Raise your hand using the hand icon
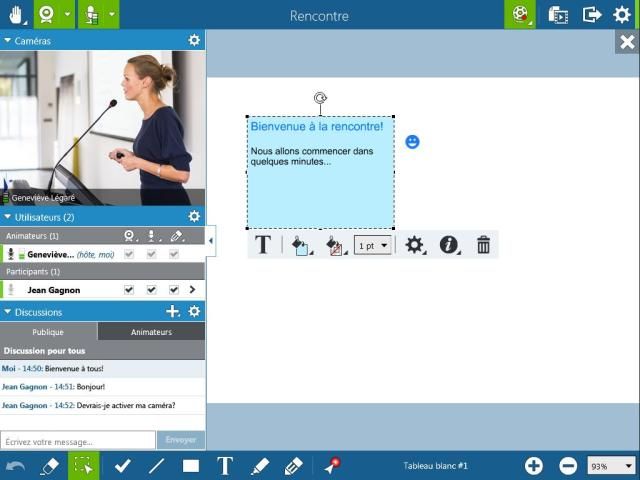Image resolution: width=640 pixels, height=480 pixels. coord(16,15)
